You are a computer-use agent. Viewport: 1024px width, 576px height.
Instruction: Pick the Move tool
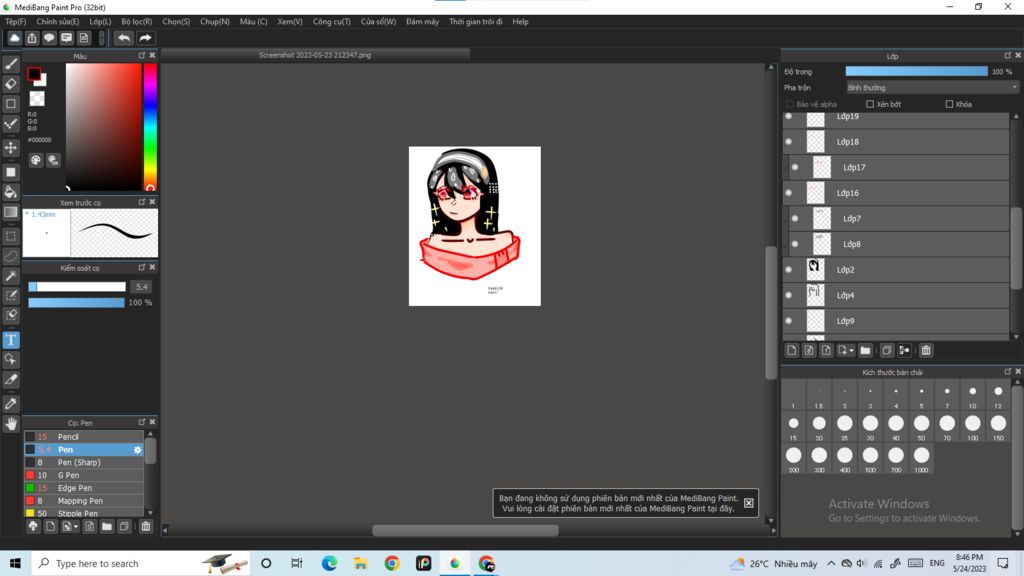pos(11,148)
